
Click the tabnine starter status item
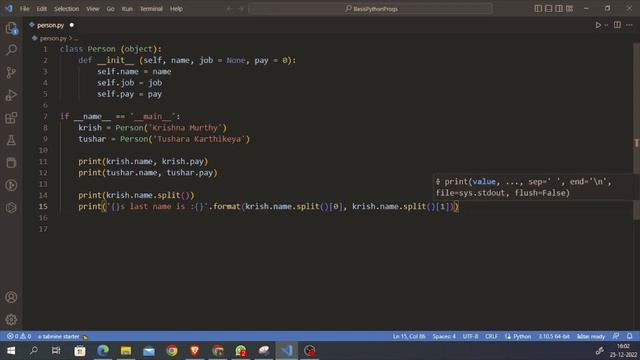[x=62, y=336]
